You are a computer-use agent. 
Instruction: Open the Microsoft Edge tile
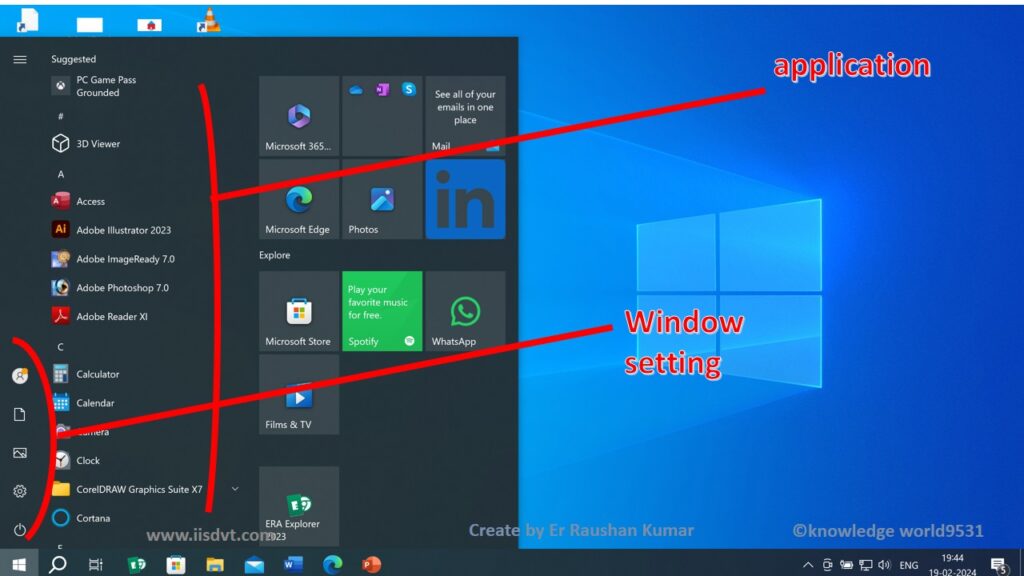[x=298, y=200]
